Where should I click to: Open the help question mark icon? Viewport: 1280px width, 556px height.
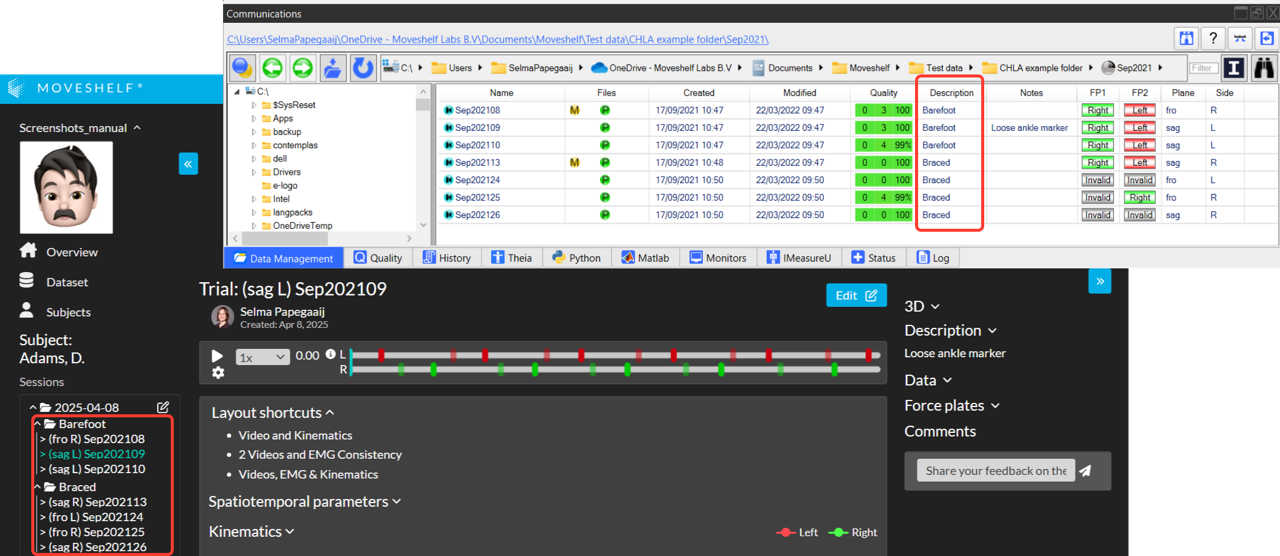tap(1213, 38)
